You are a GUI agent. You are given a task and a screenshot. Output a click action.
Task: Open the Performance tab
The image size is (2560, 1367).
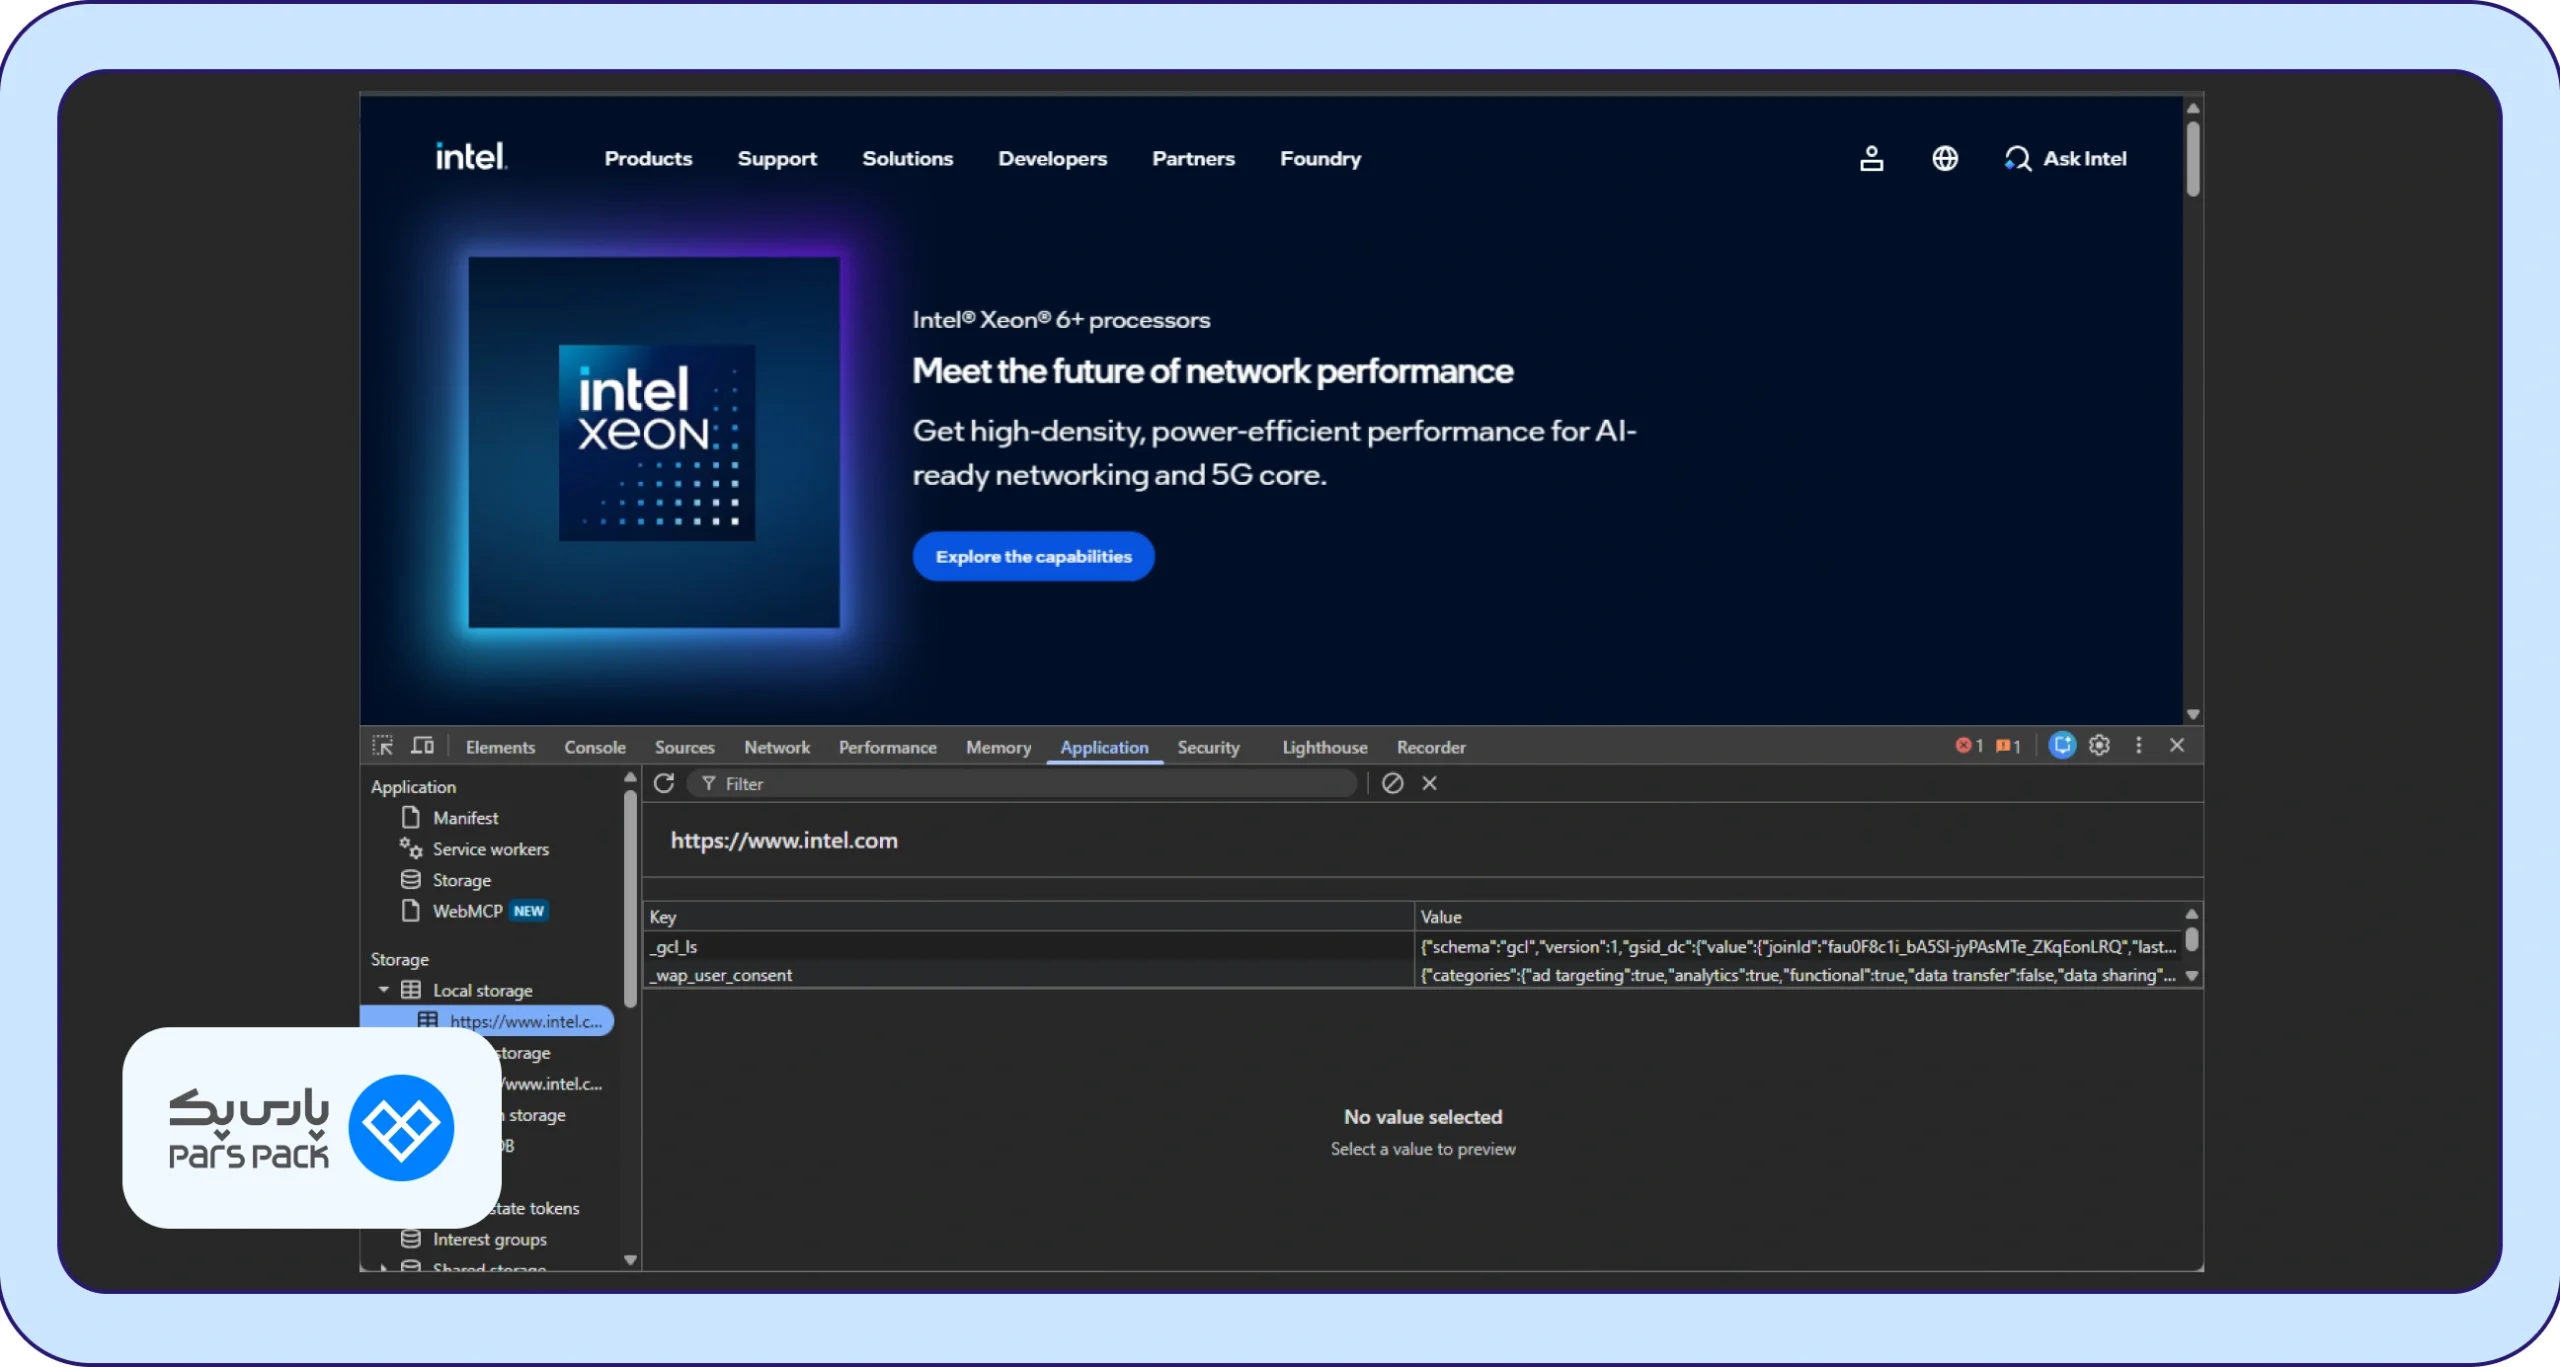[x=888, y=747]
